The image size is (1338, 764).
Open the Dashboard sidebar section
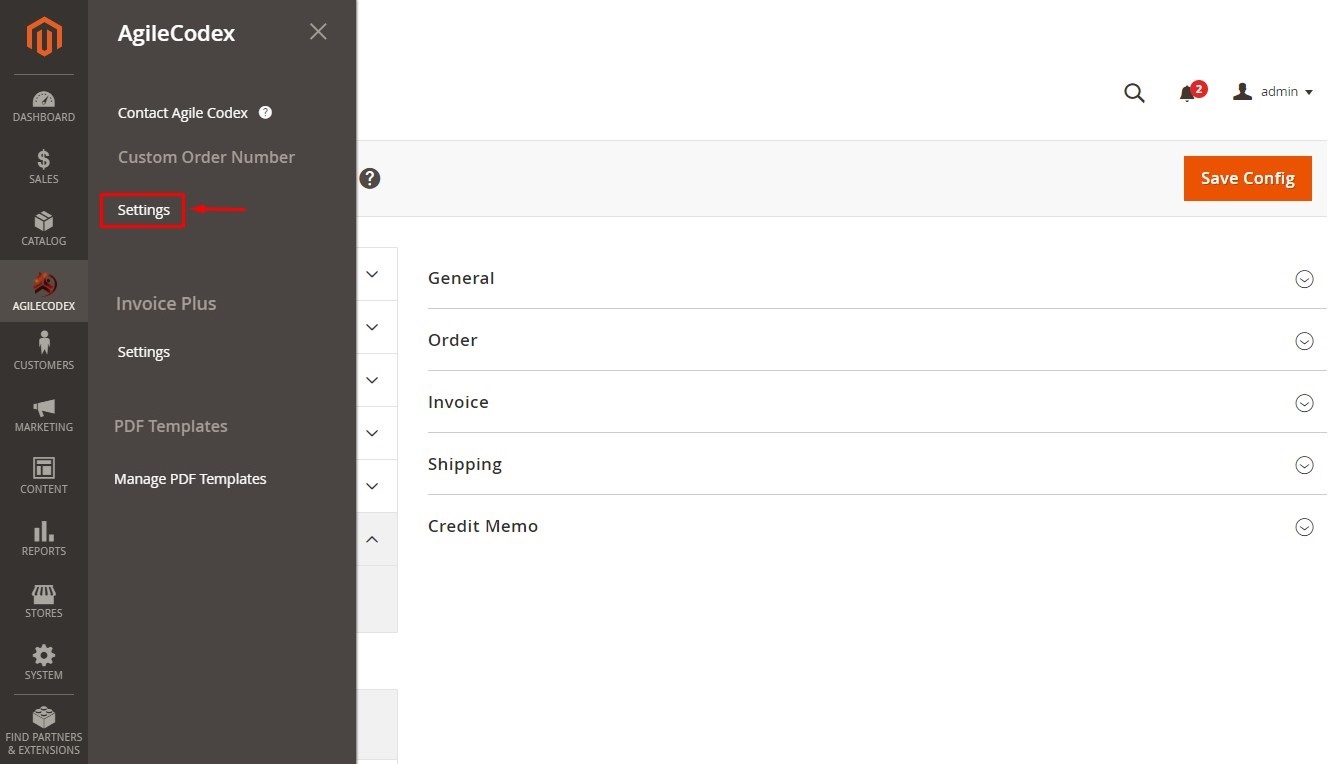point(44,106)
